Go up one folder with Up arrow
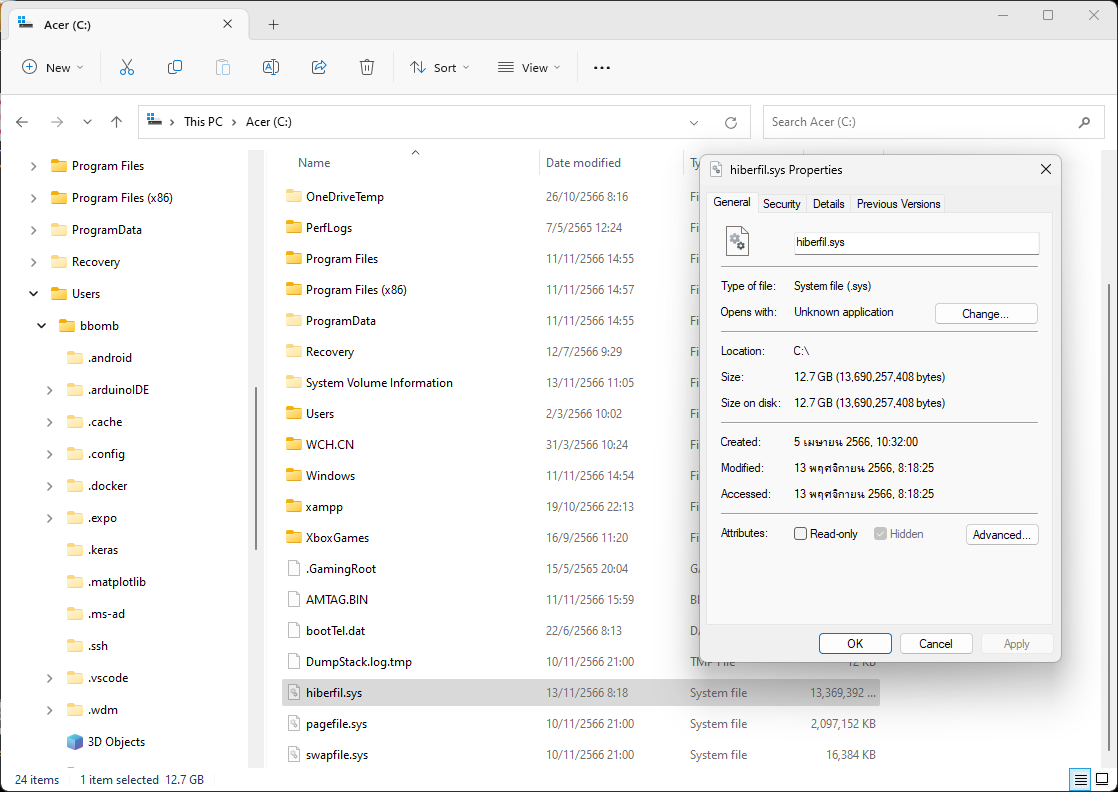 [x=116, y=122]
